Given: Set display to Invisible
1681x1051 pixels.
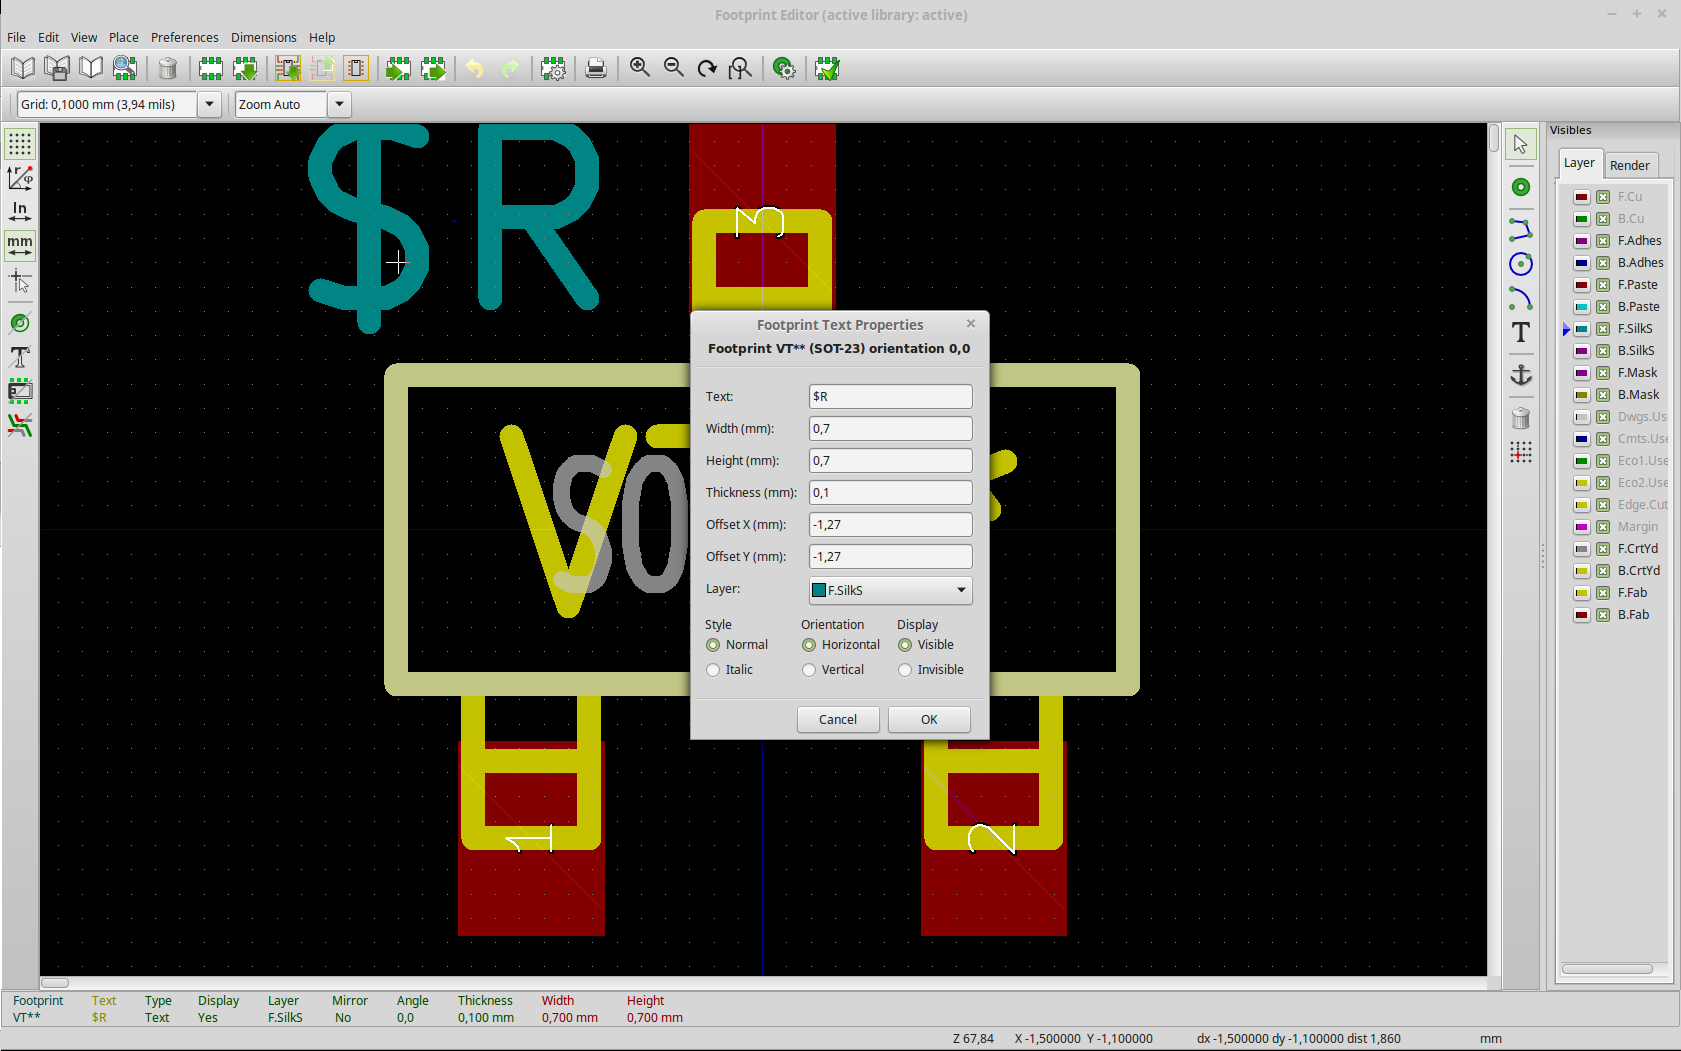Looking at the screenshot, I should click(x=905, y=670).
